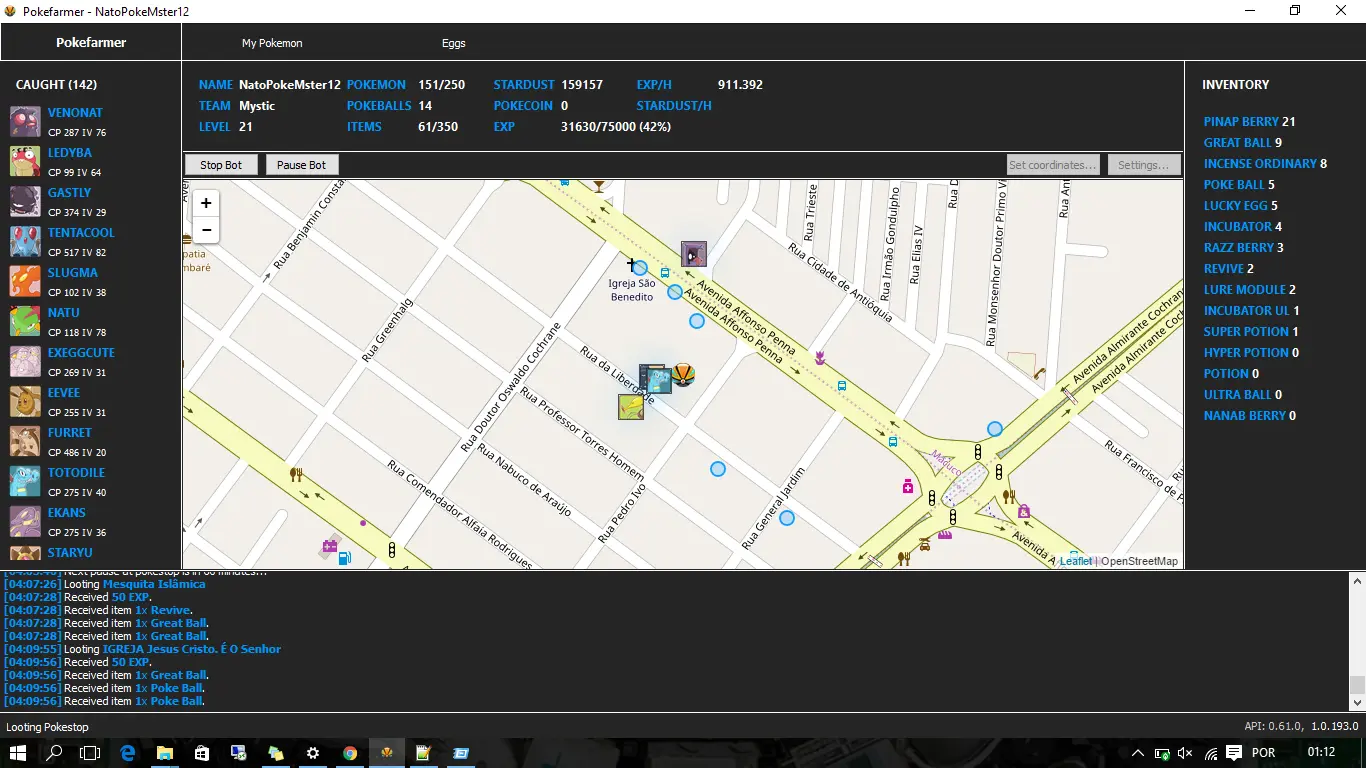Click Tentacool's icon in the caught list

pos(25,242)
